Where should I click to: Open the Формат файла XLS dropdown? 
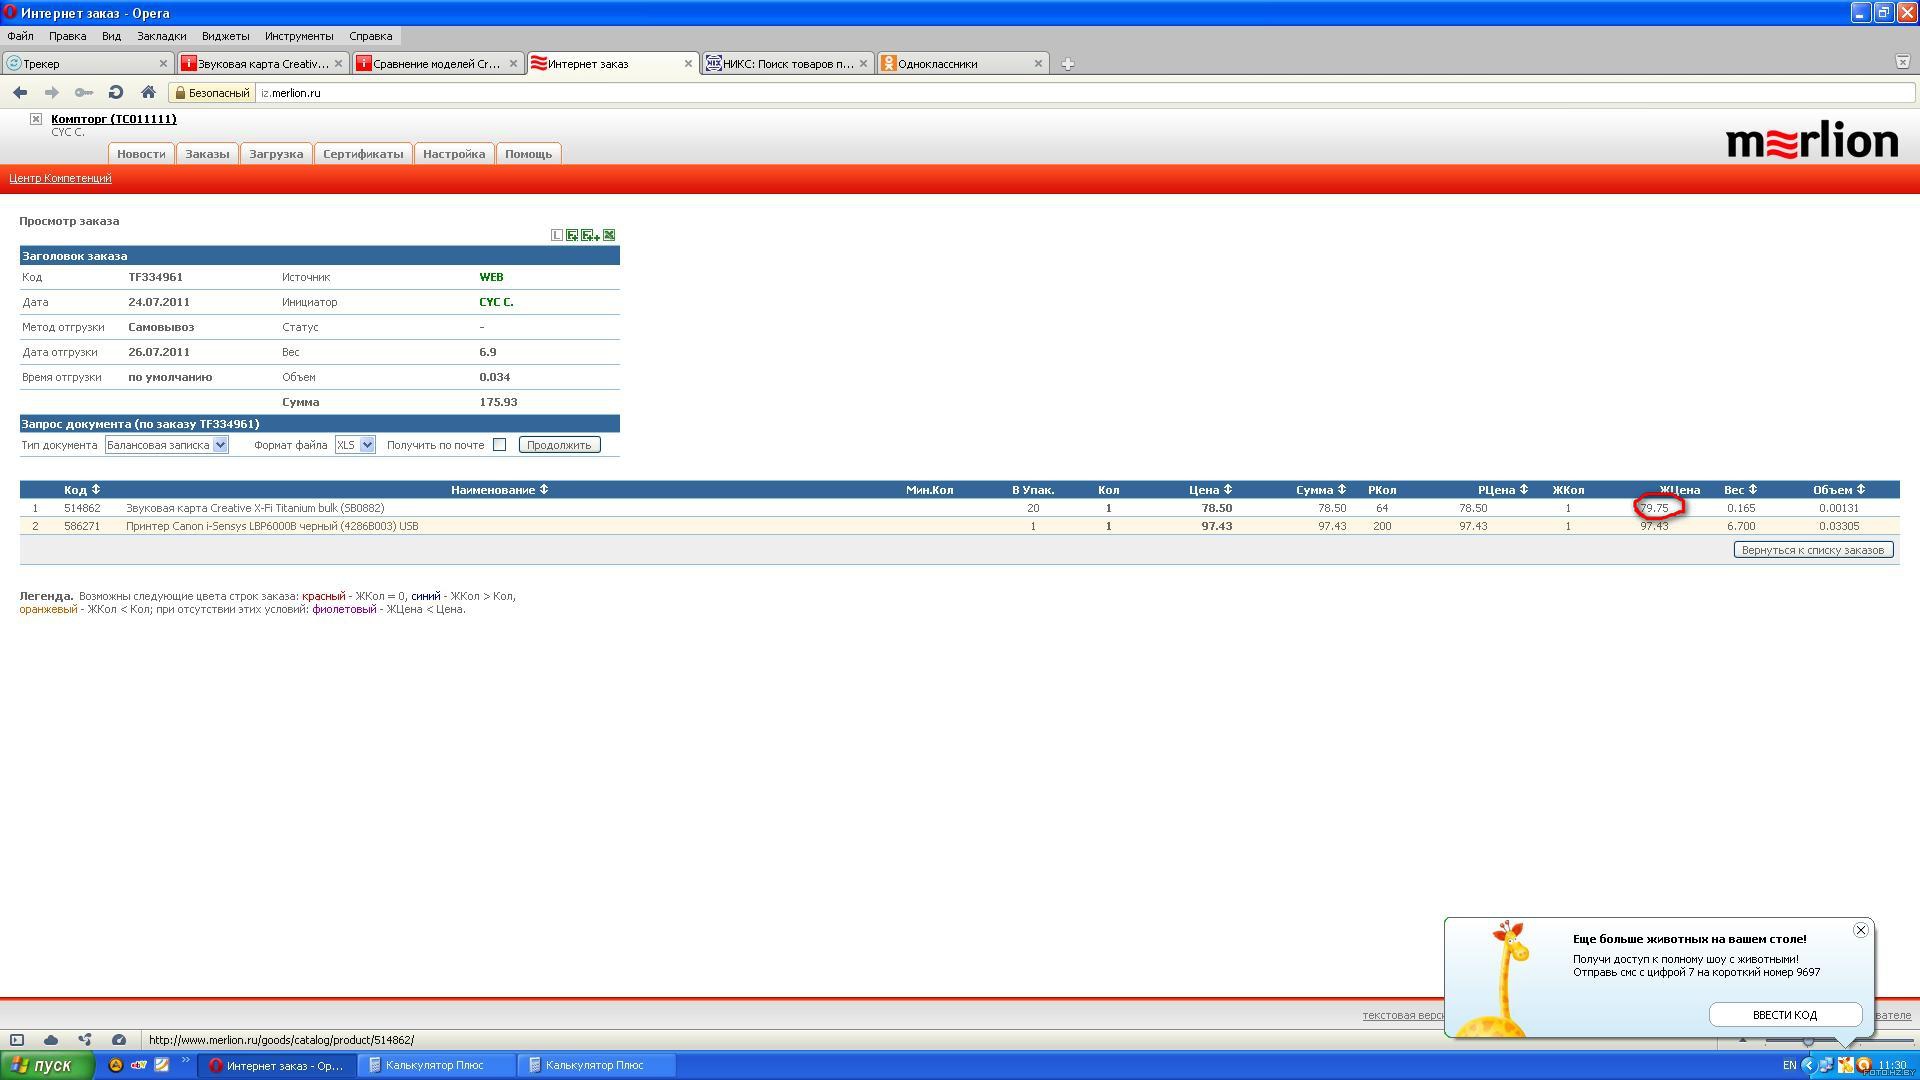(x=355, y=445)
